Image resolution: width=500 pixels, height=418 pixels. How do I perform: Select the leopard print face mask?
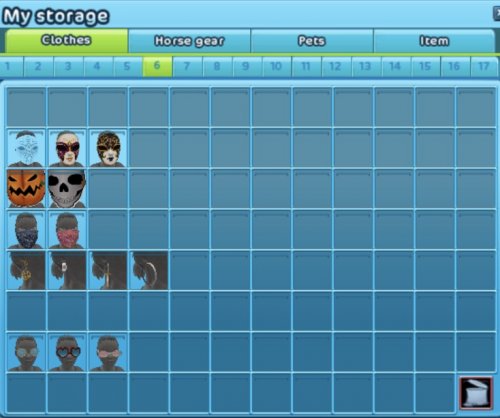click(108, 148)
